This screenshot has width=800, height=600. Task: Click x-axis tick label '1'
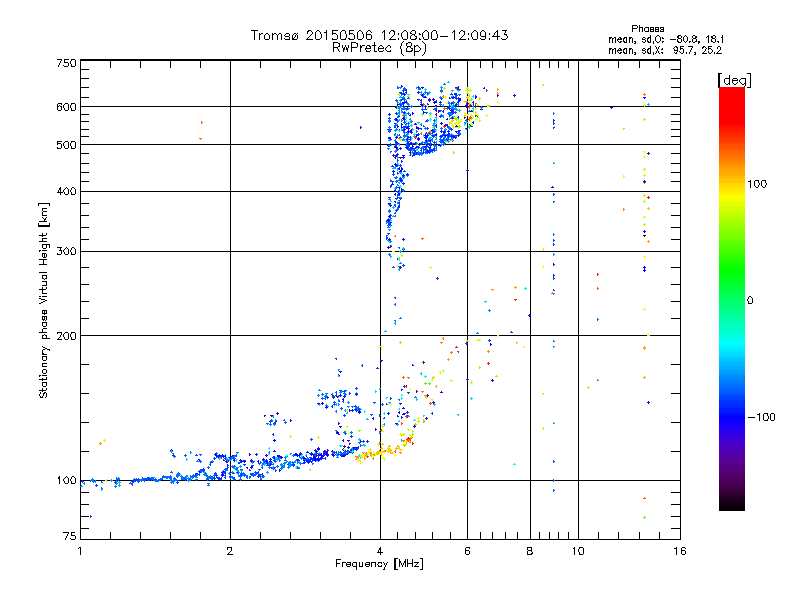click(80, 551)
